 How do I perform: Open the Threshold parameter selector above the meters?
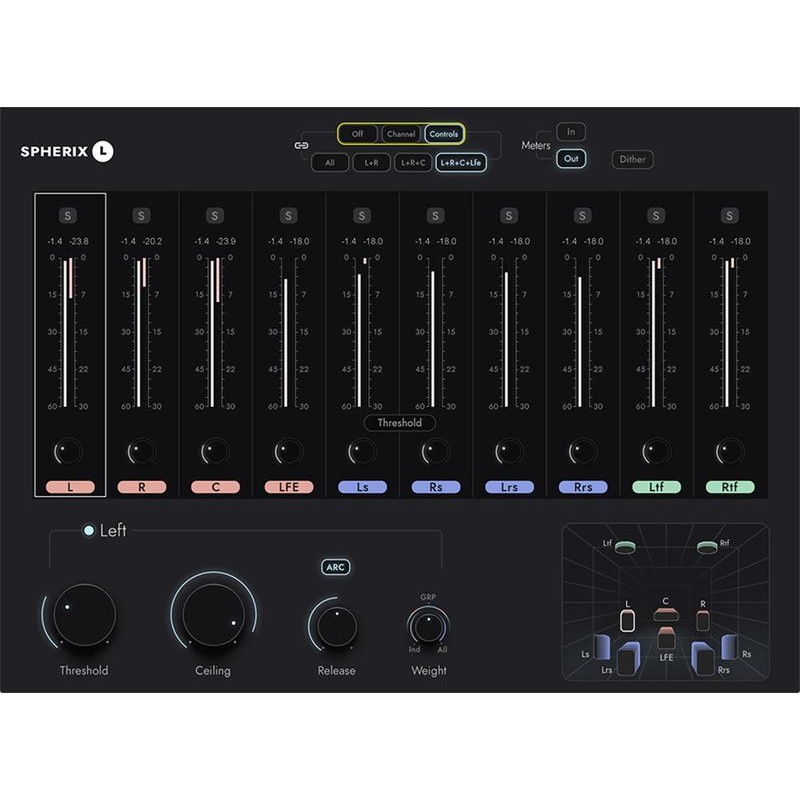pyautogui.click(x=398, y=423)
